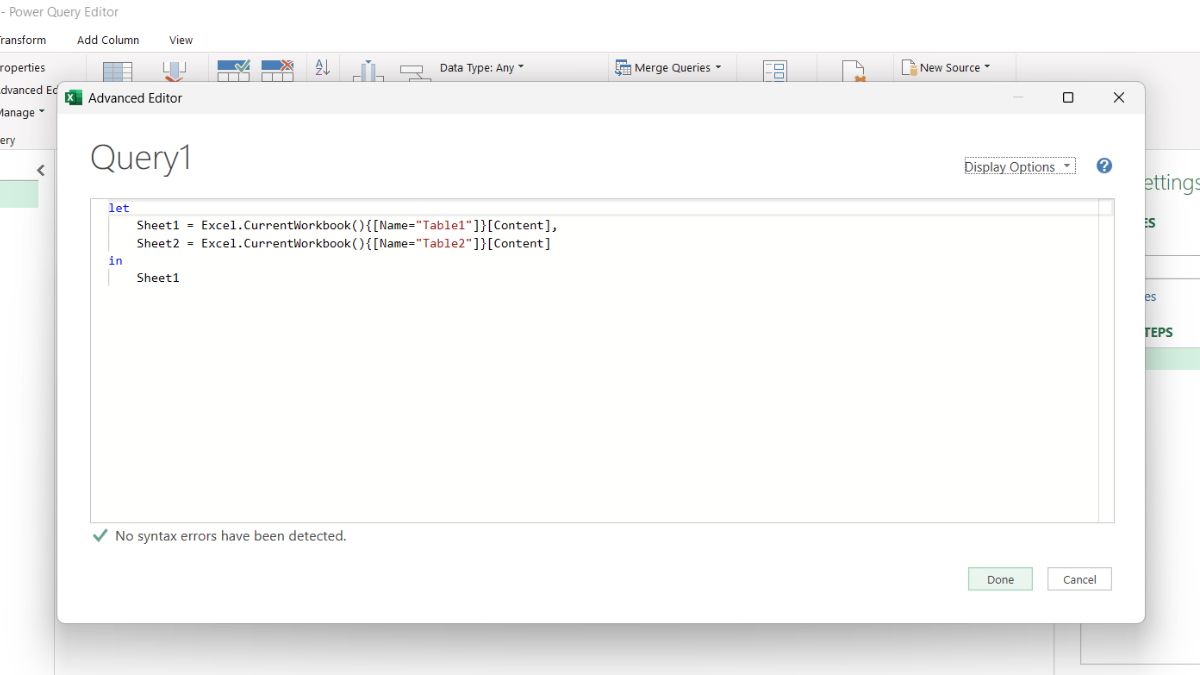Image resolution: width=1200 pixels, height=675 pixels.
Task: Click Properties in the Query ribbon group
Action: click(x=22, y=68)
